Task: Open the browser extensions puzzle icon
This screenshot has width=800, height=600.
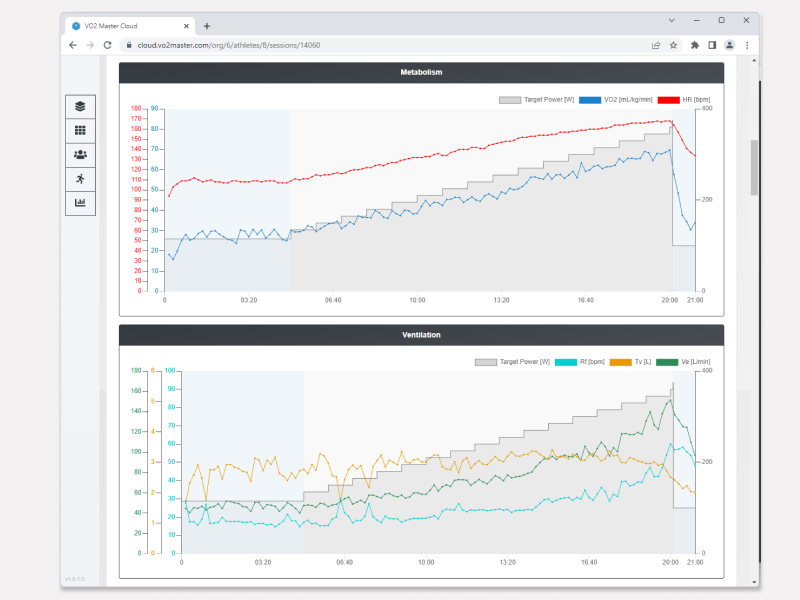Action: [695, 45]
